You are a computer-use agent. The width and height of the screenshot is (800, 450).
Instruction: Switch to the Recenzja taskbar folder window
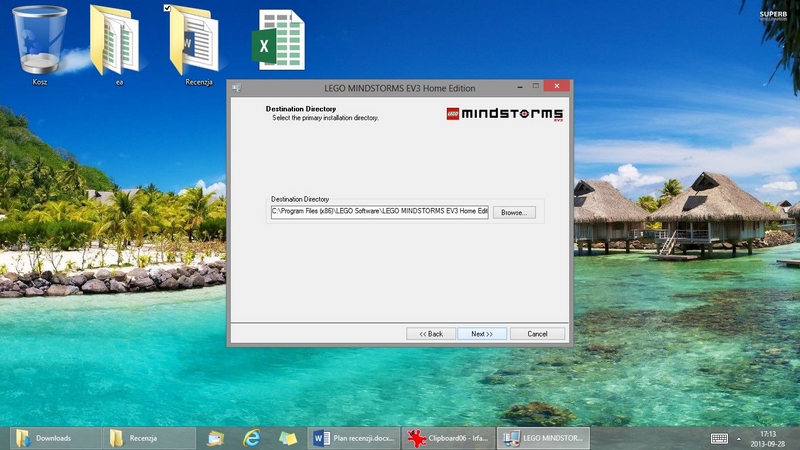click(x=149, y=438)
